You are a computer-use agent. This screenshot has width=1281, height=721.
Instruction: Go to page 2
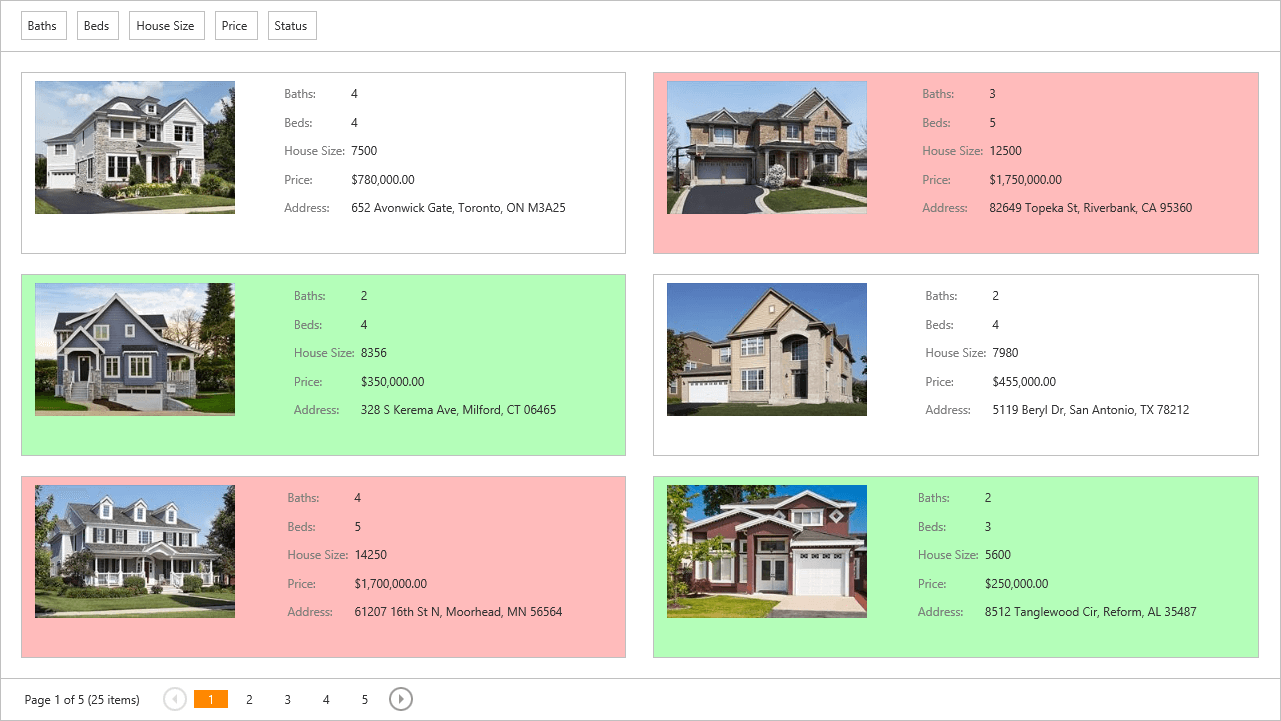coord(249,700)
